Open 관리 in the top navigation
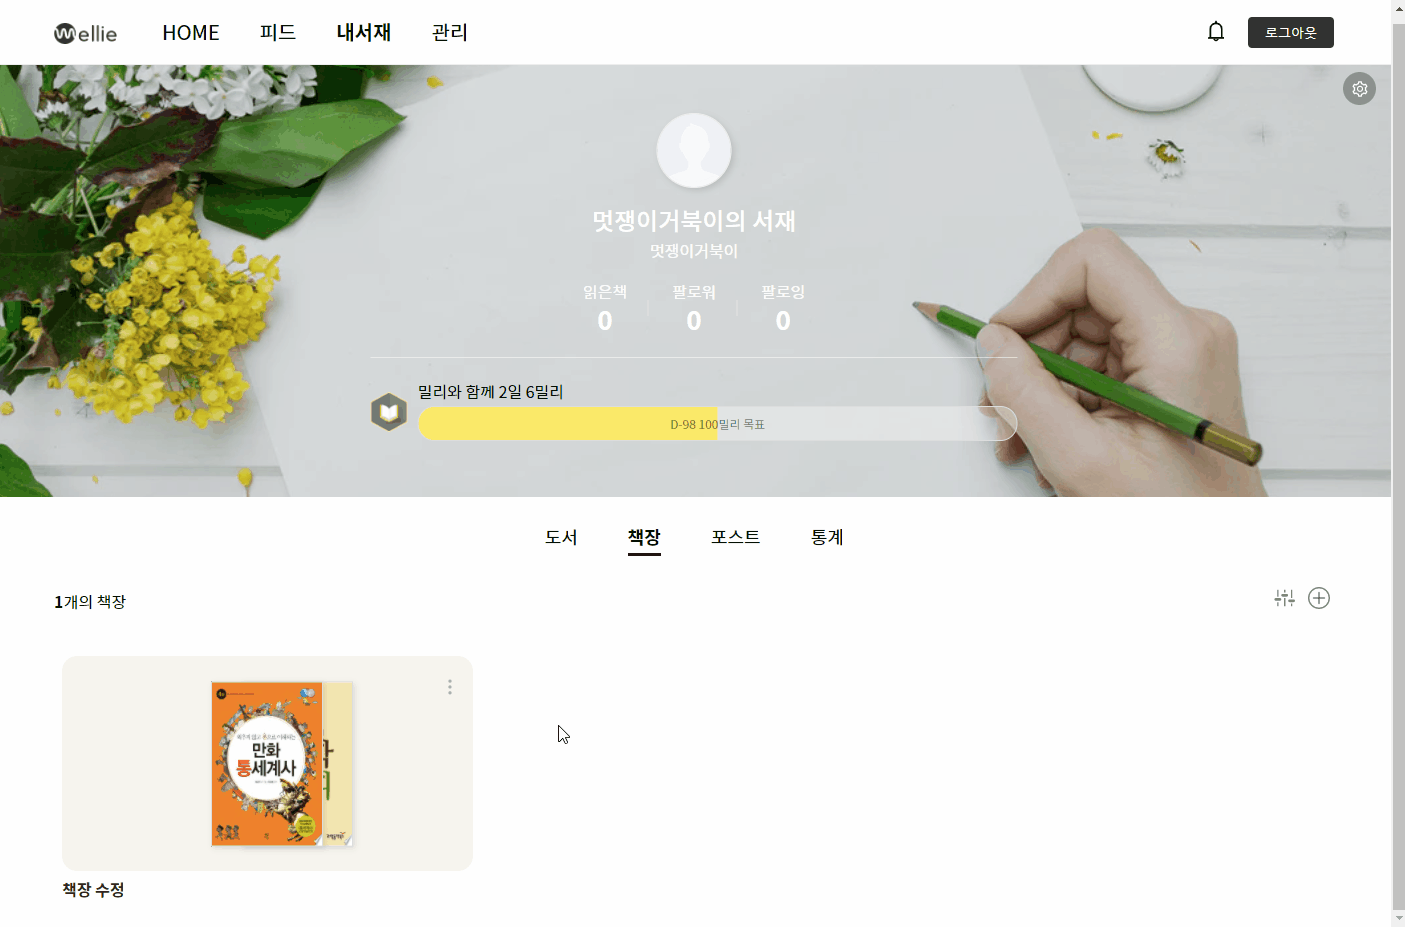 [450, 33]
